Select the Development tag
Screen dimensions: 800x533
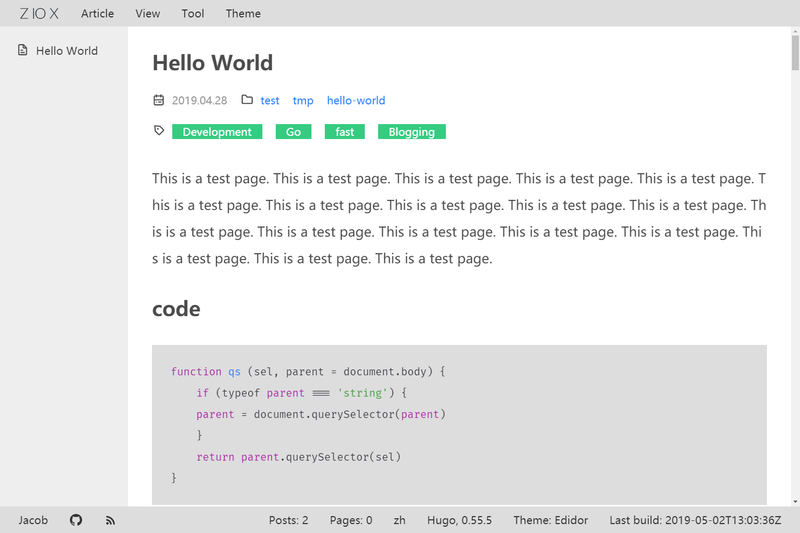point(217,132)
